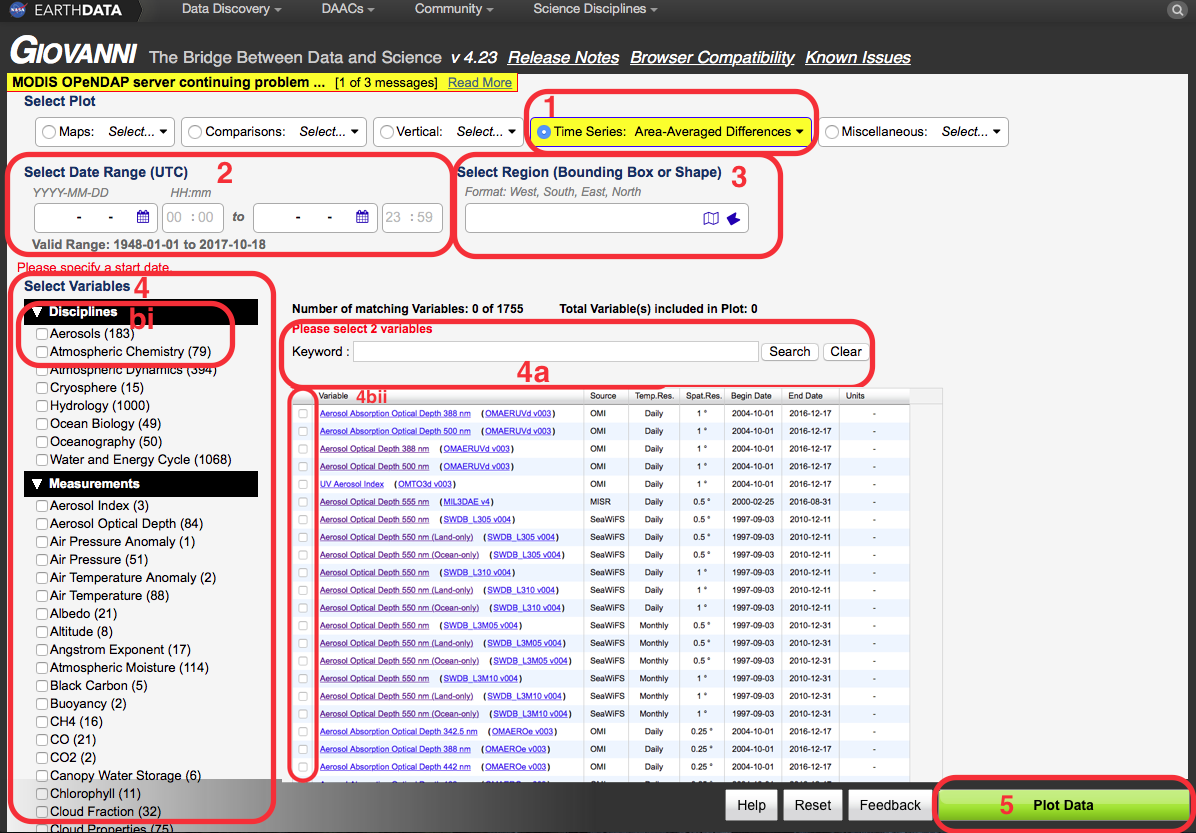Screen dimensions: 1196x833
Task: Select the Vertical plot radio button
Action: pos(387,132)
